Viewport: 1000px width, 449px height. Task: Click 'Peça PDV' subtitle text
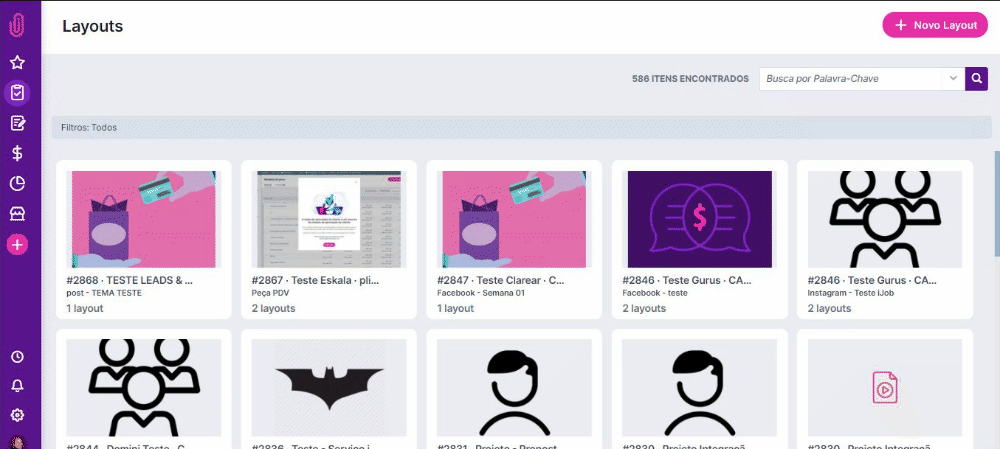click(x=270, y=293)
